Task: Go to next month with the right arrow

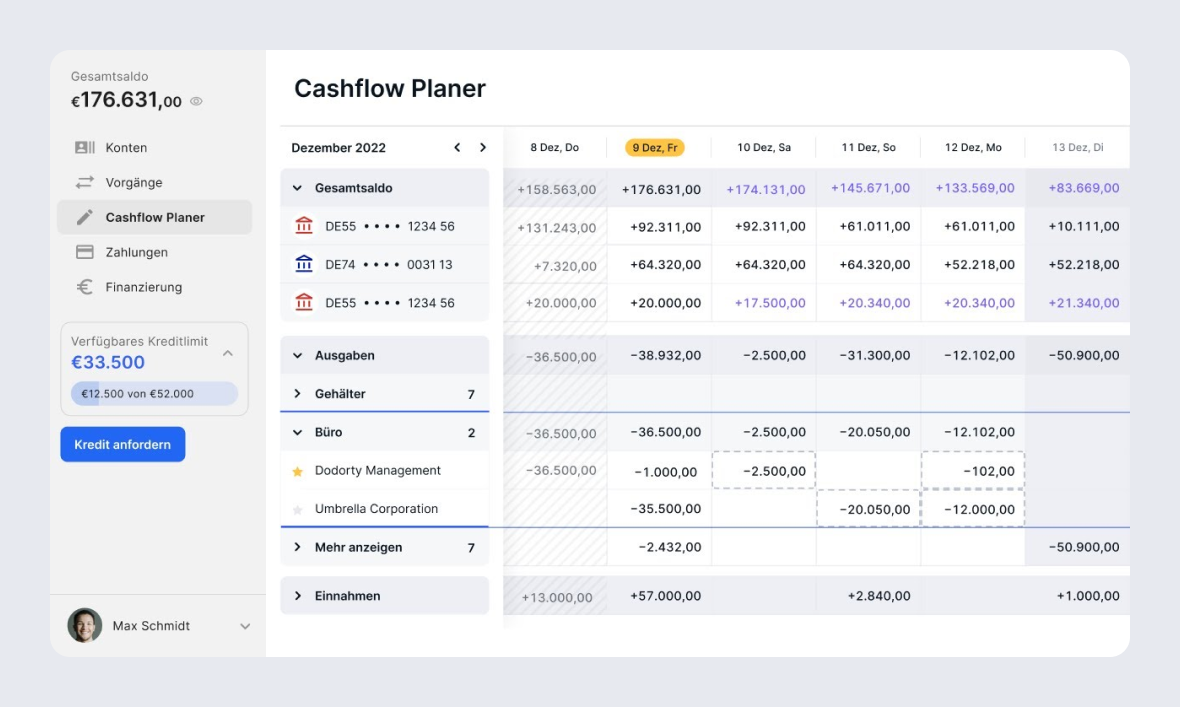Action: (482, 146)
